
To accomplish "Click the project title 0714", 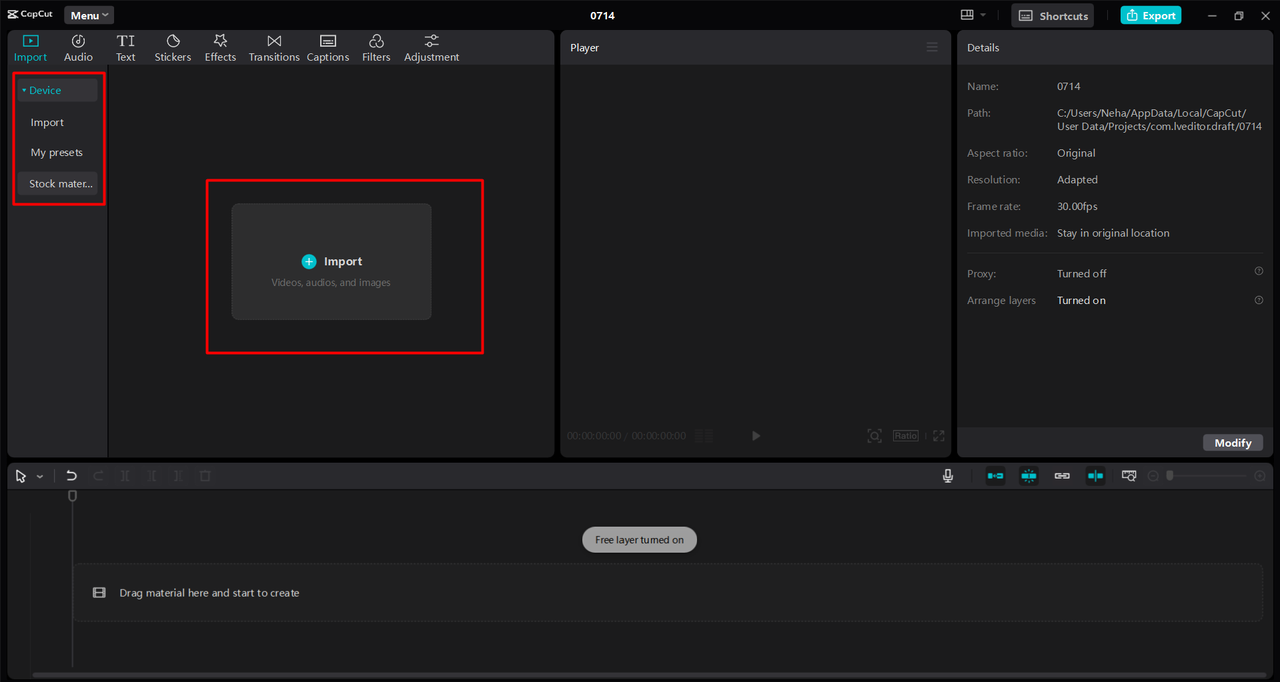I will tap(602, 16).
